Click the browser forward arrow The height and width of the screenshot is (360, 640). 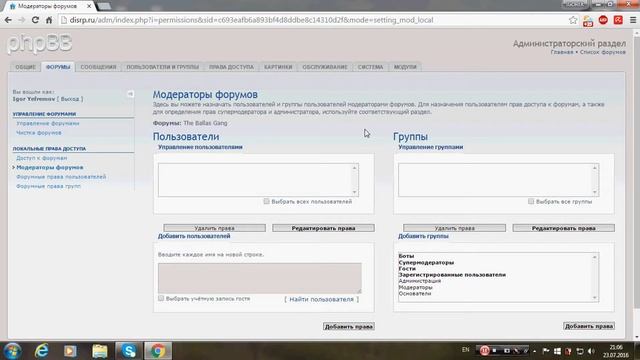pos(22,20)
